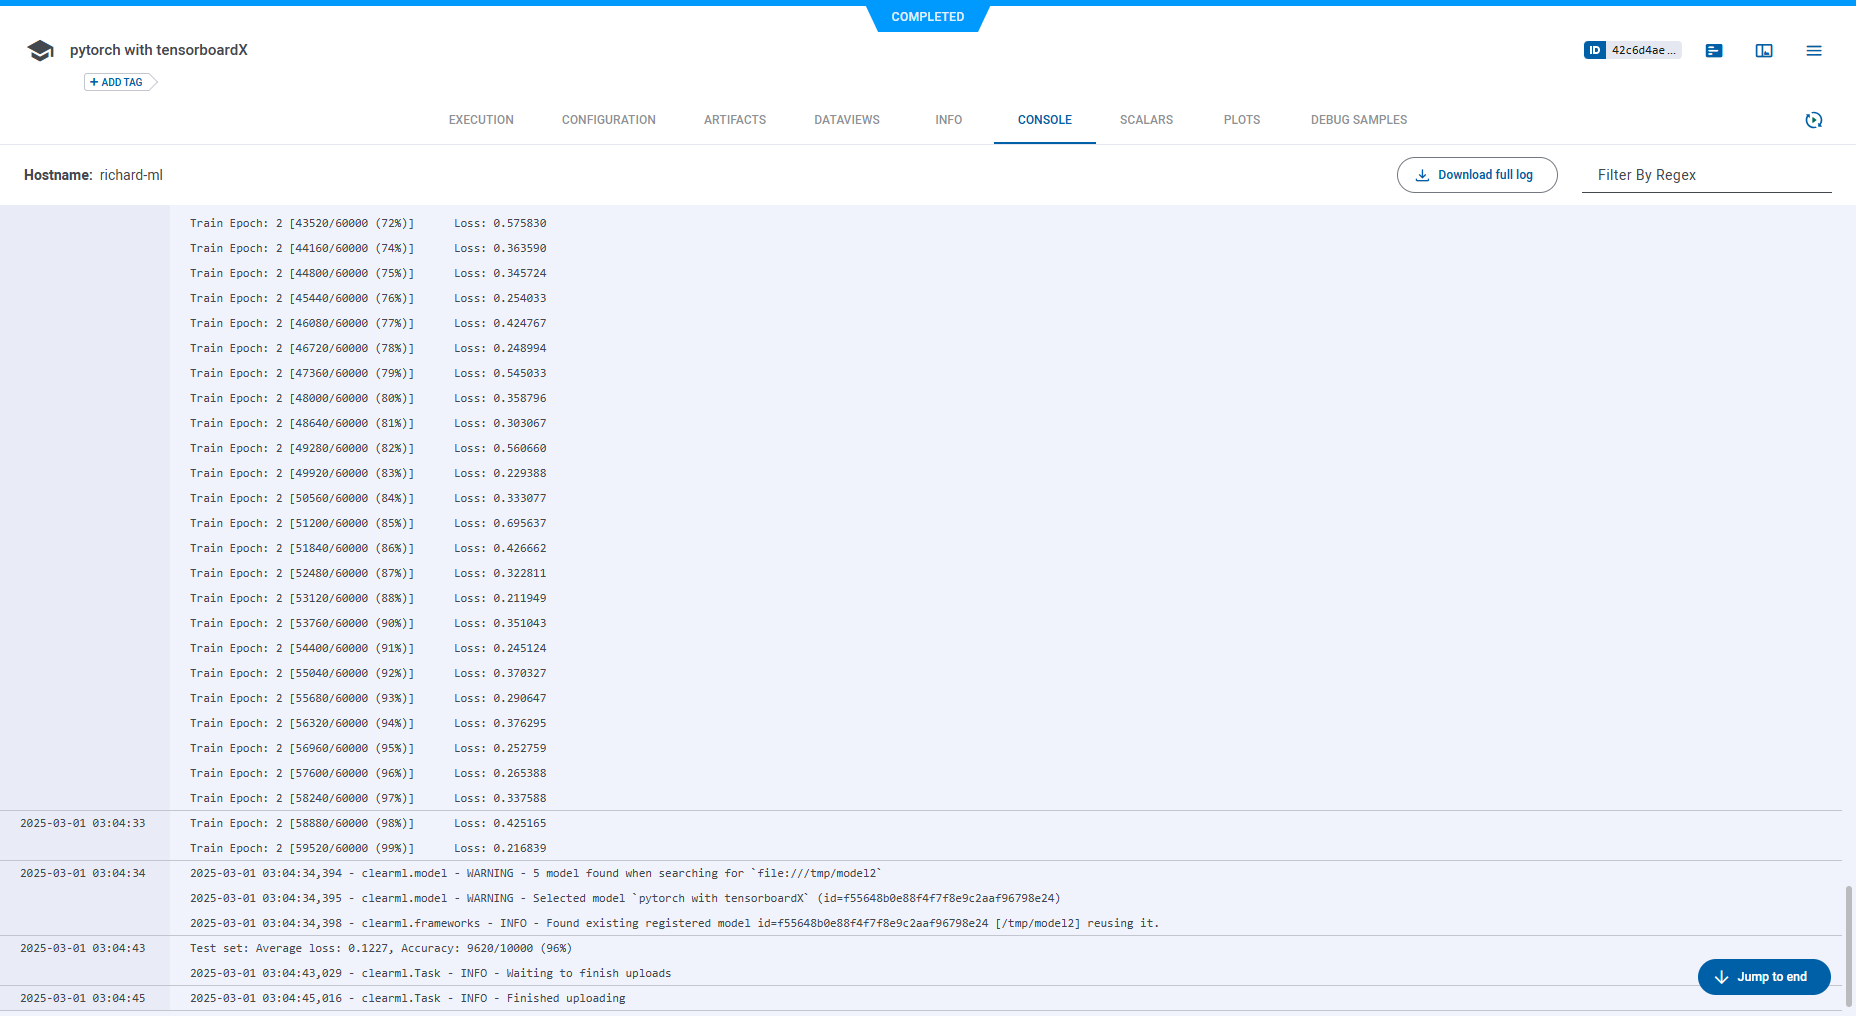Focus the Filter By Regex field

1705,175
